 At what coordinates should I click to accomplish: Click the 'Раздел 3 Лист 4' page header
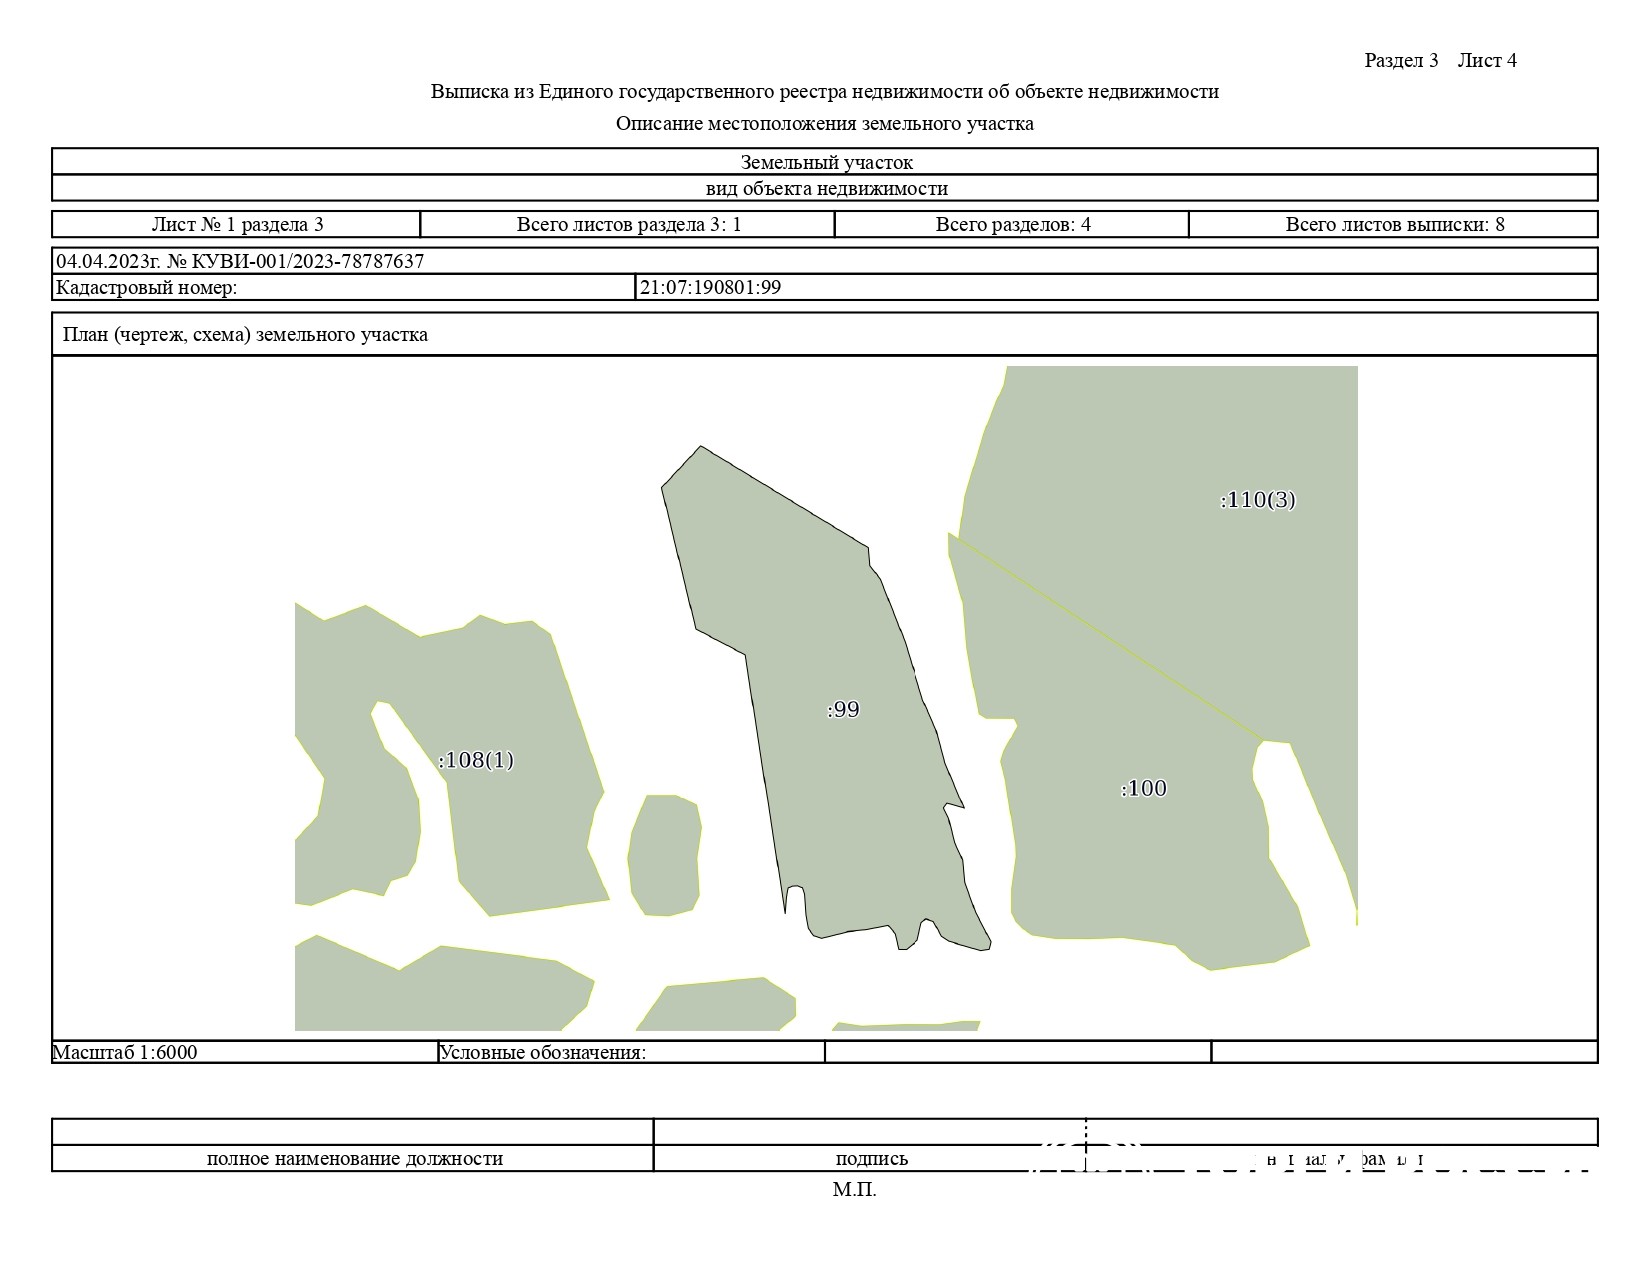[x=1439, y=61]
